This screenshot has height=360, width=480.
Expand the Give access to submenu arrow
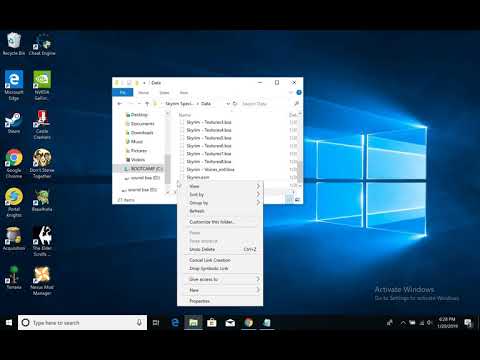[258, 279]
